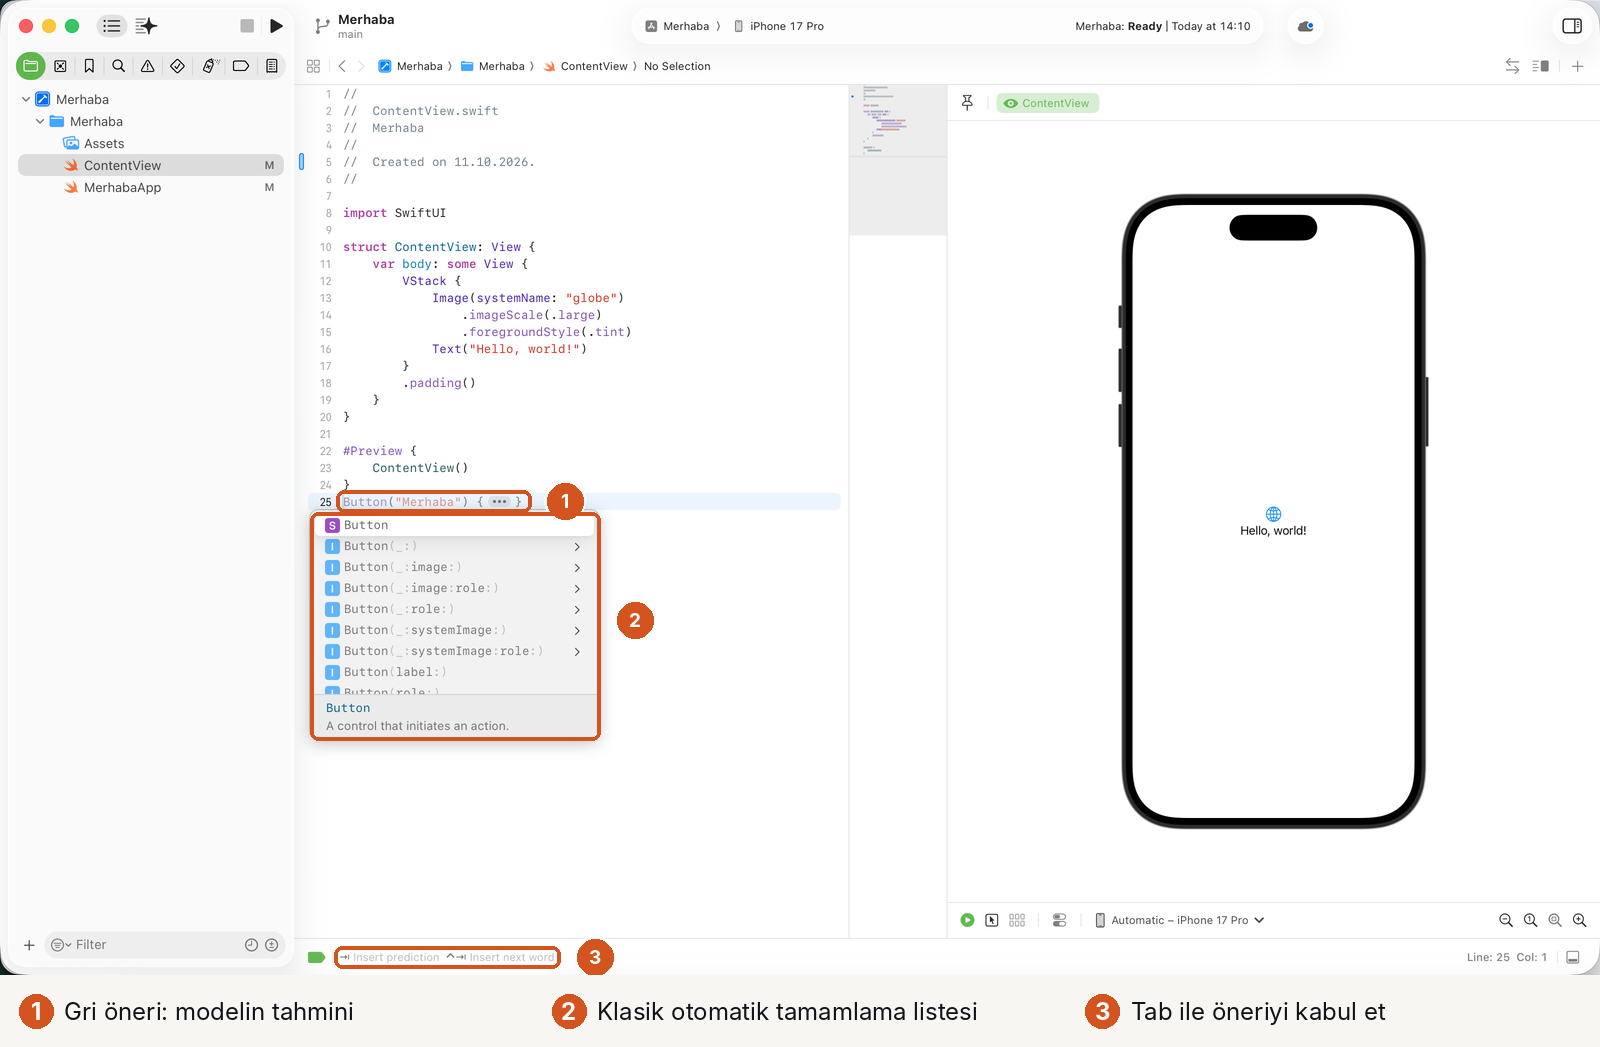Collapse the Merhaba project root

pyautogui.click(x=26, y=99)
